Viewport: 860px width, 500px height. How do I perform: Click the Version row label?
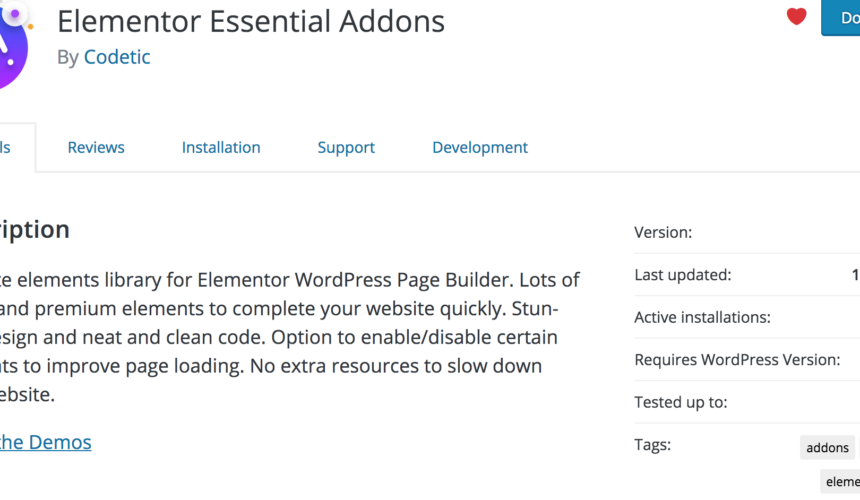[663, 232]
